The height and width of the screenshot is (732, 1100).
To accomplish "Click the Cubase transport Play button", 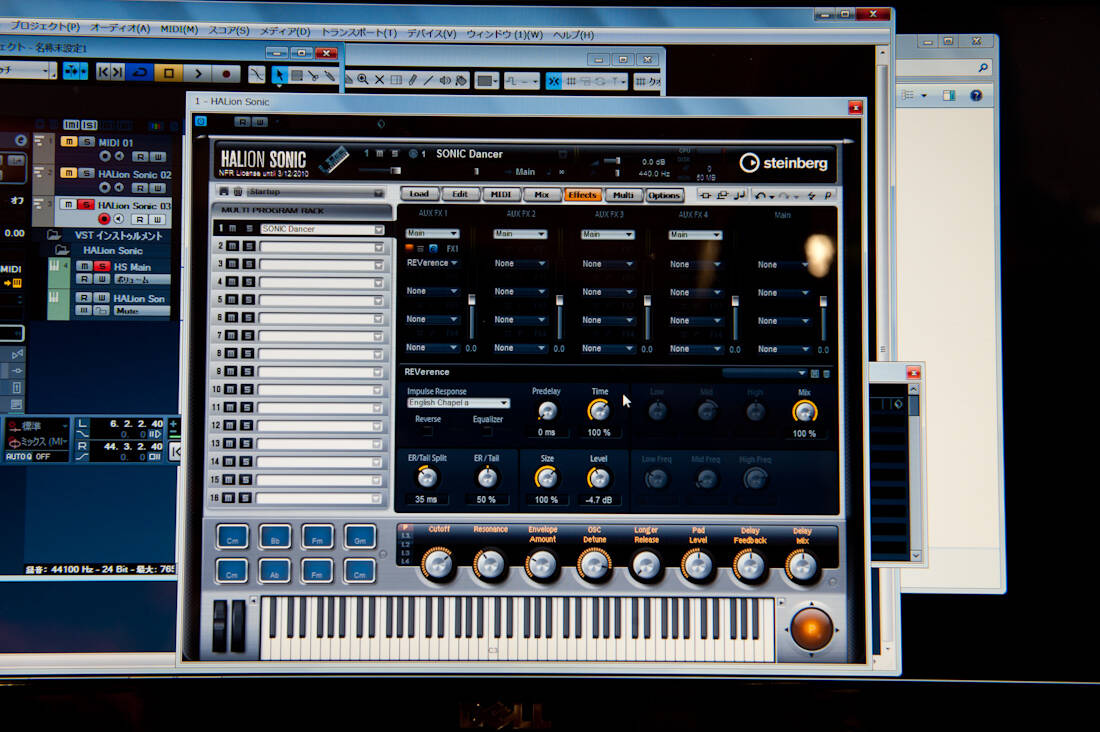I will (x=199, y=73).
